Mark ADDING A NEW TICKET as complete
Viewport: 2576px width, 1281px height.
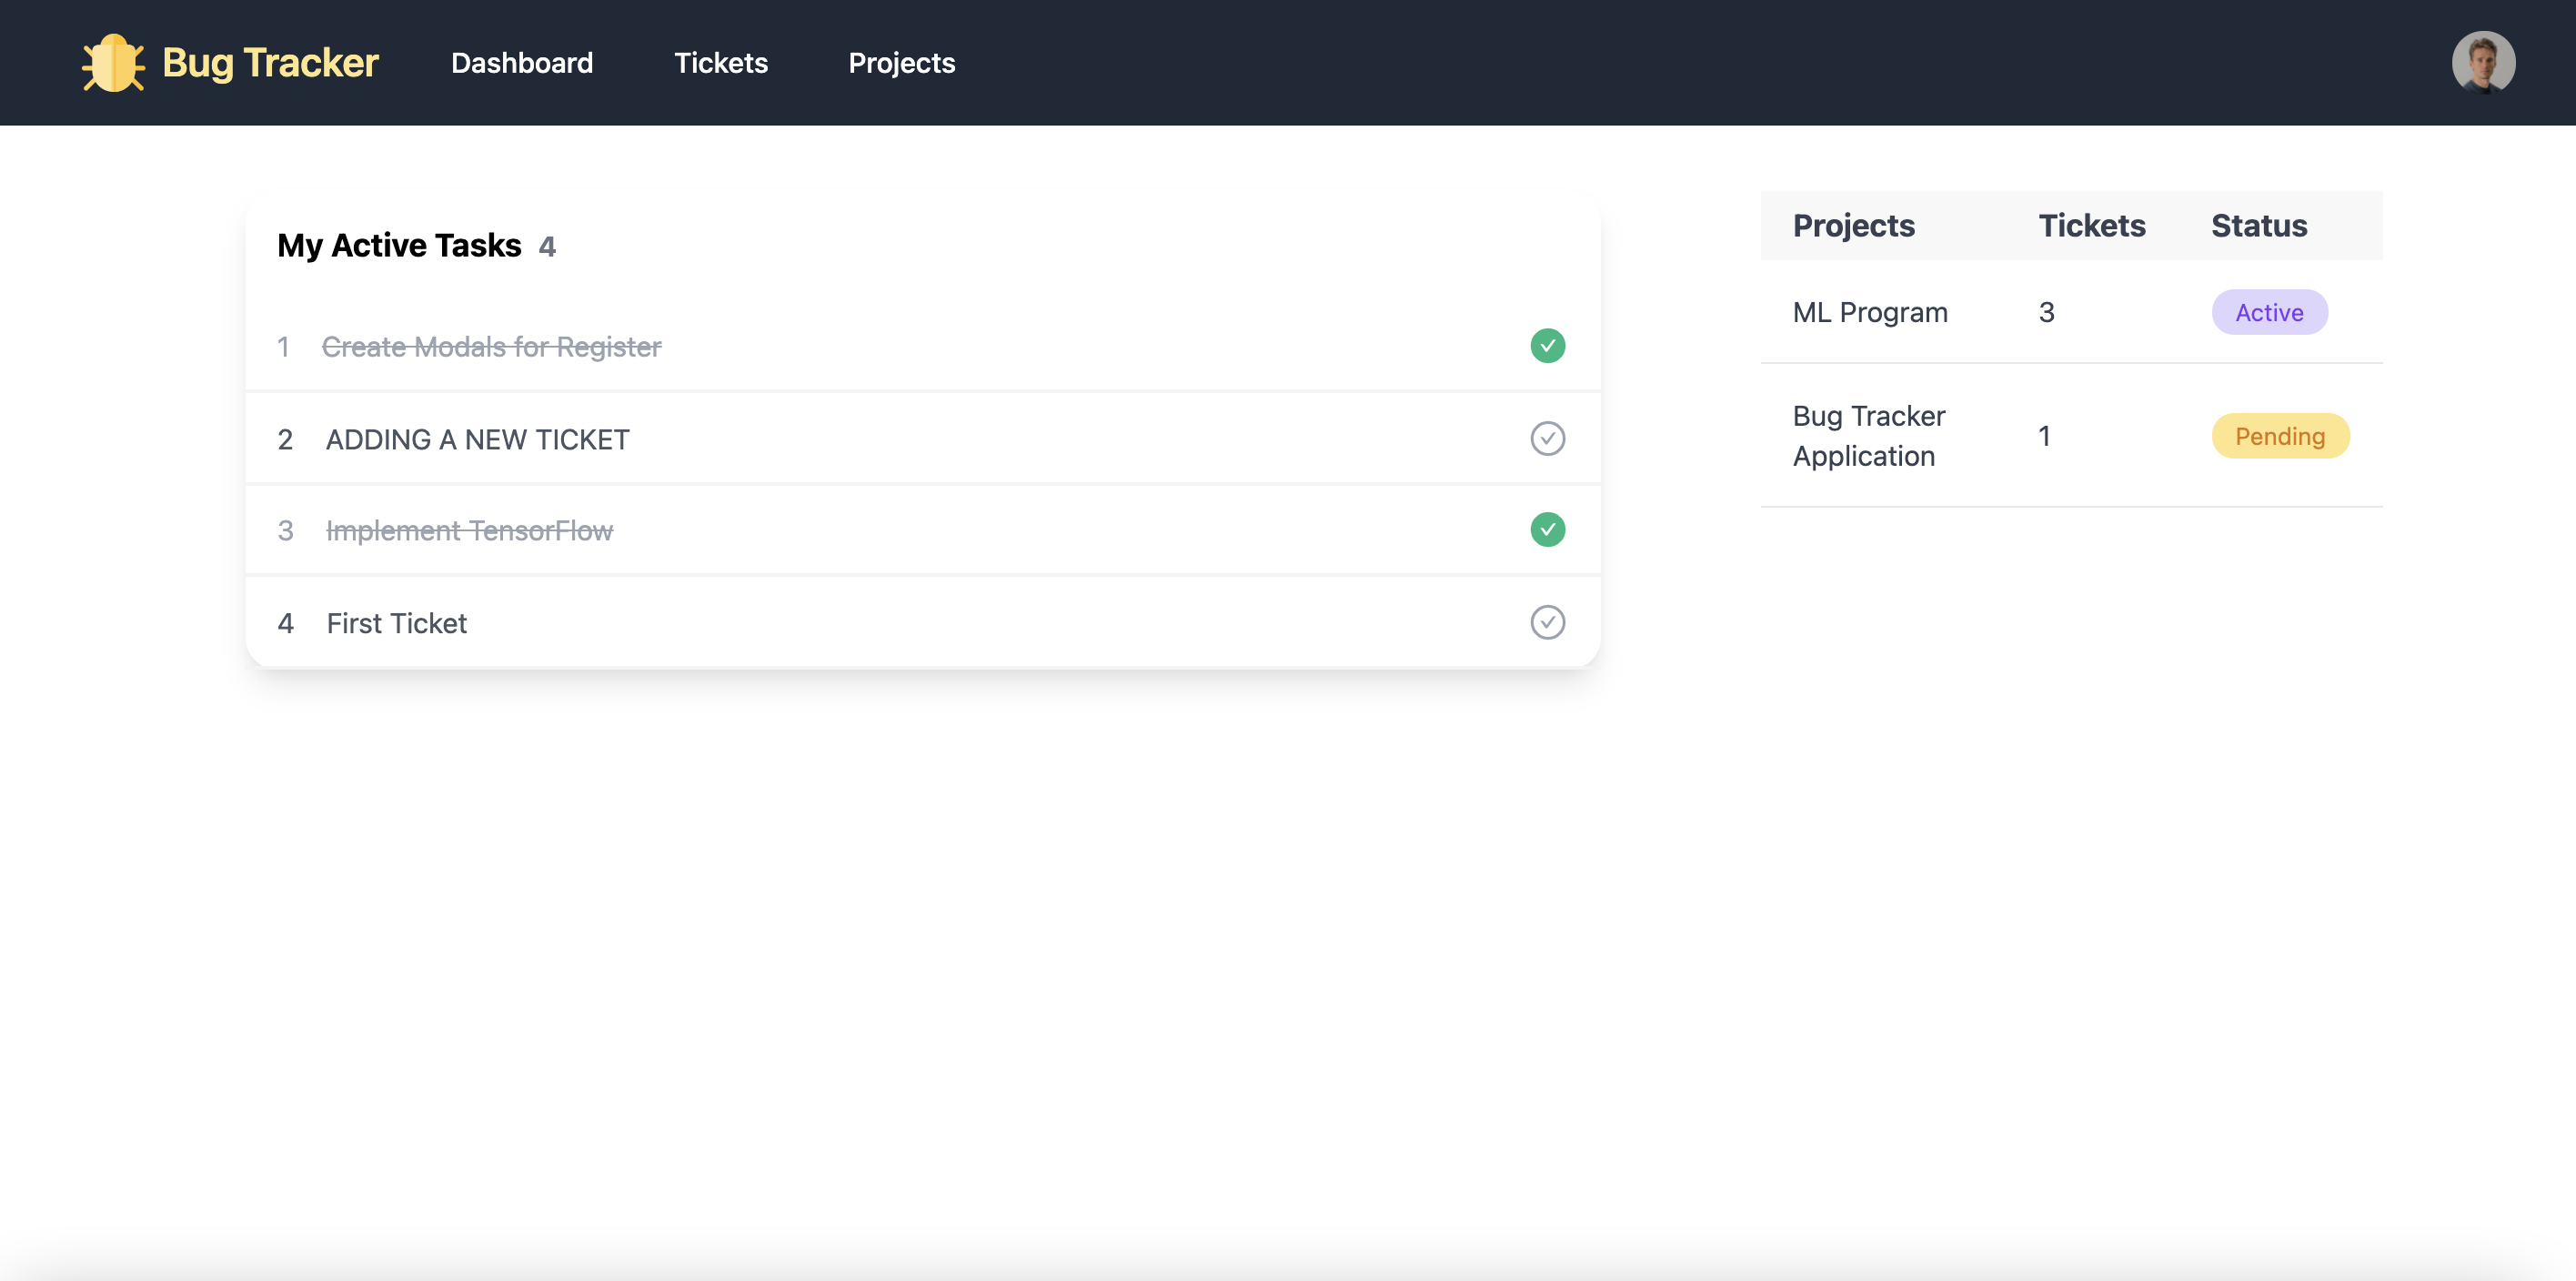tap(1547, 439)
